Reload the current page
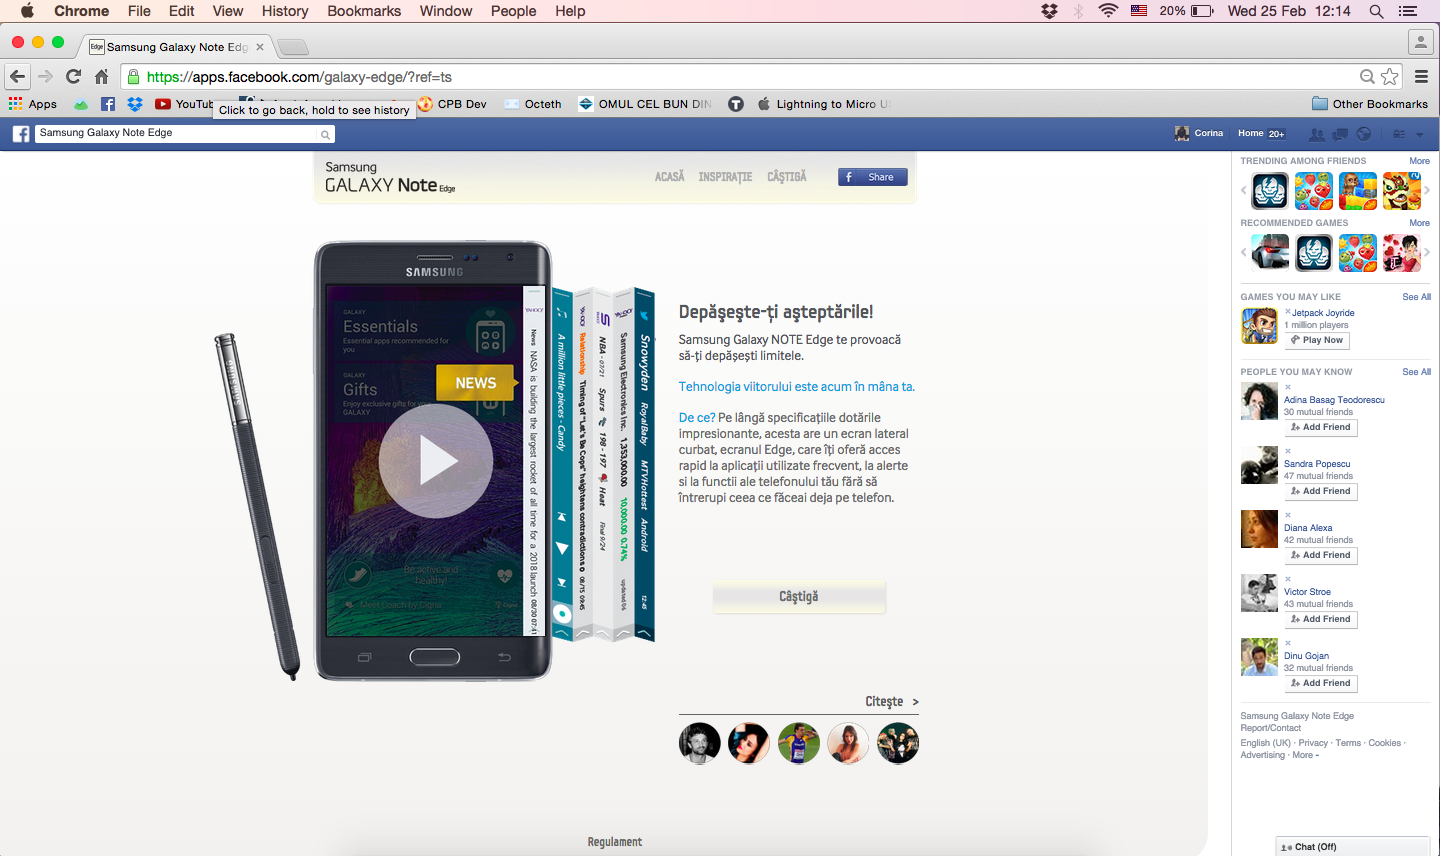Viewport: 1440px width, 856px height. tap(73, 77)
